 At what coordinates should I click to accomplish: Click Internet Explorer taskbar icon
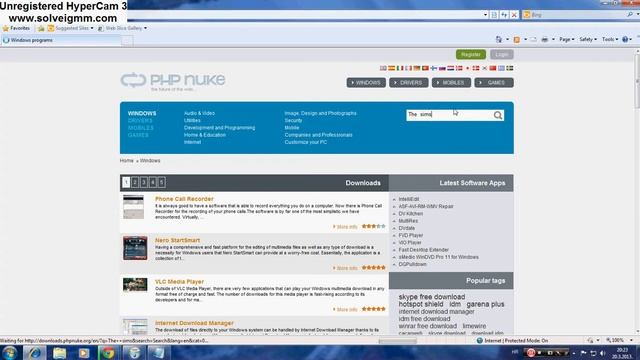coord(34,353)
